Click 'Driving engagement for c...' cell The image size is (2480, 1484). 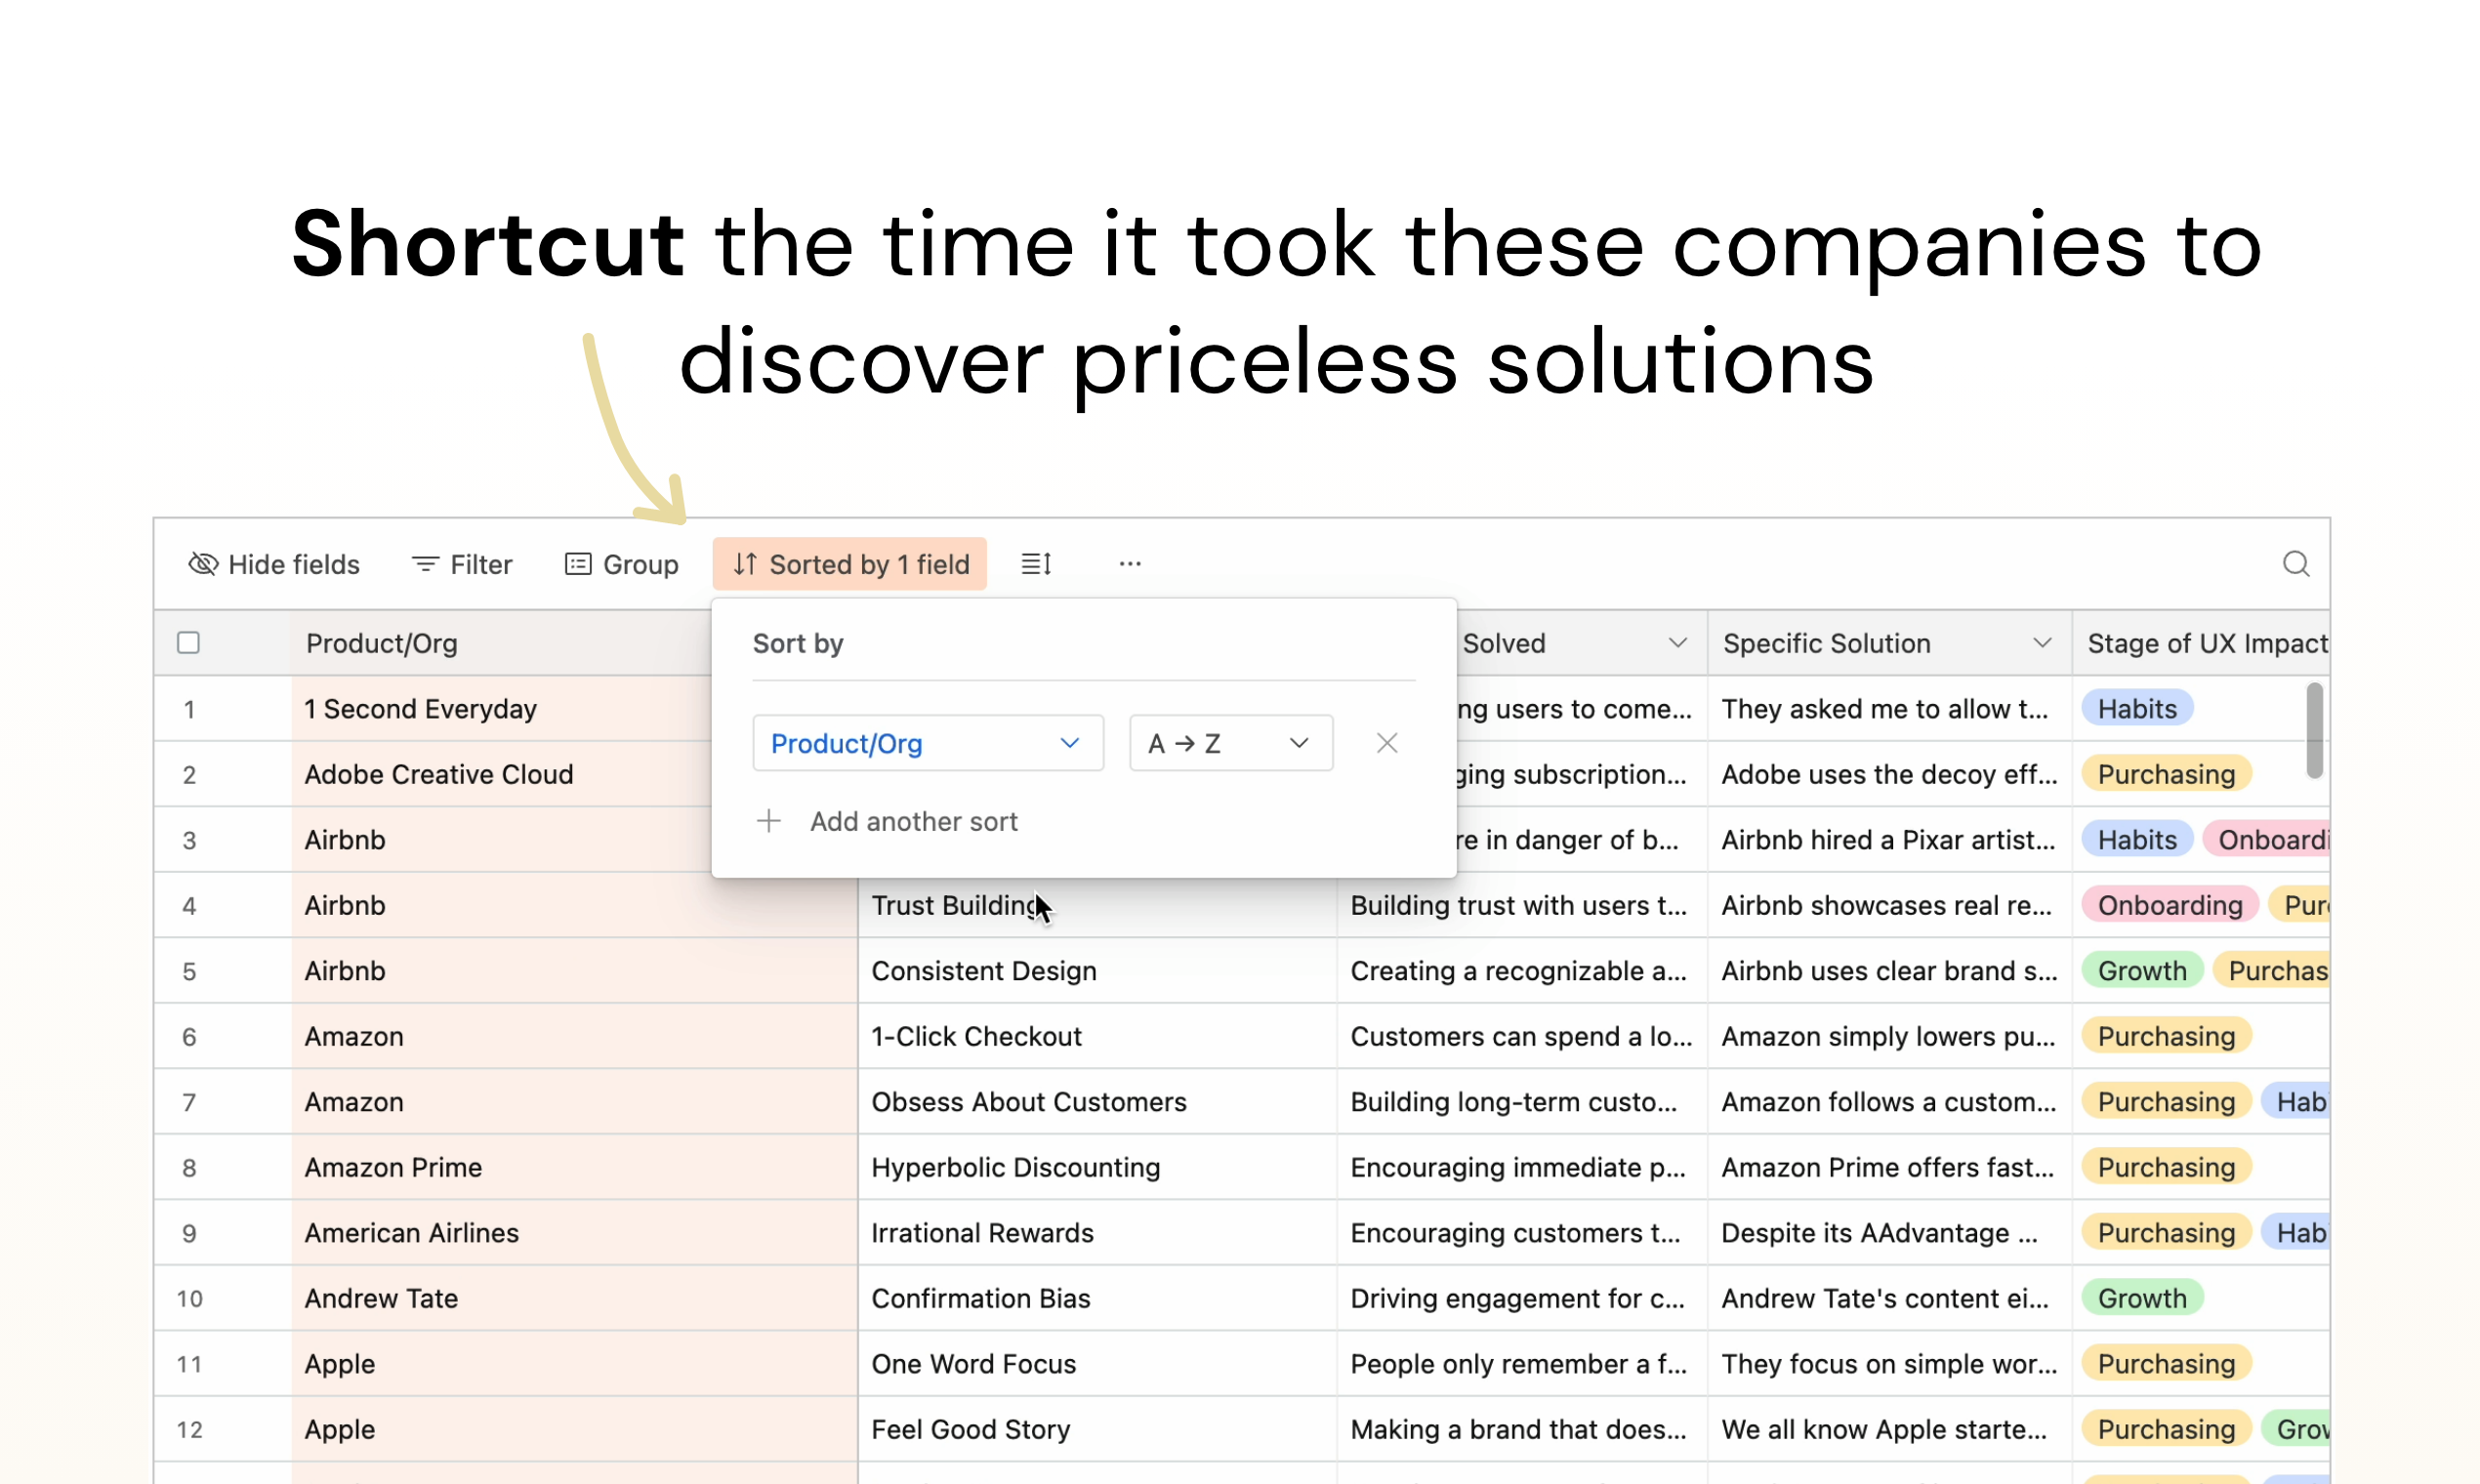1522,1298
